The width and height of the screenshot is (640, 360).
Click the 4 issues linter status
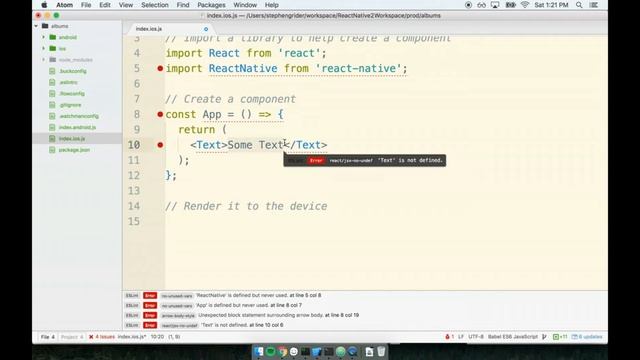click(102, 337)
